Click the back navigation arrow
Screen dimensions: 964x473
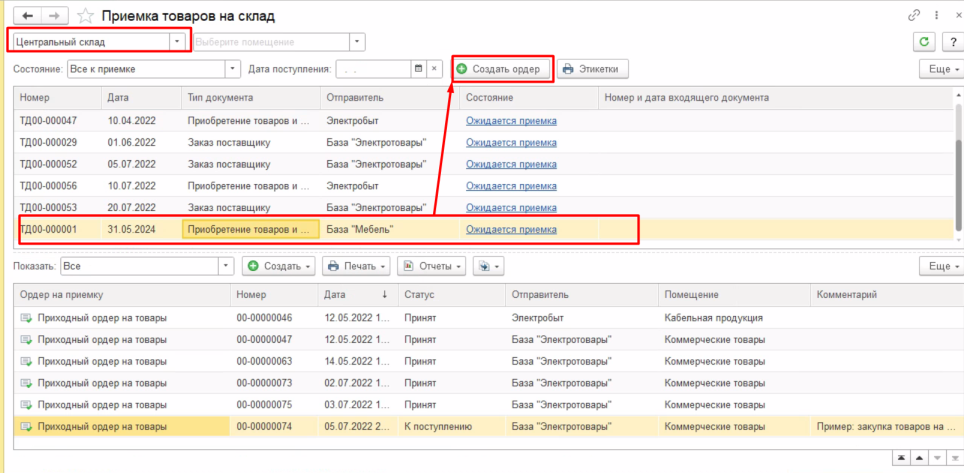point(26,16)
